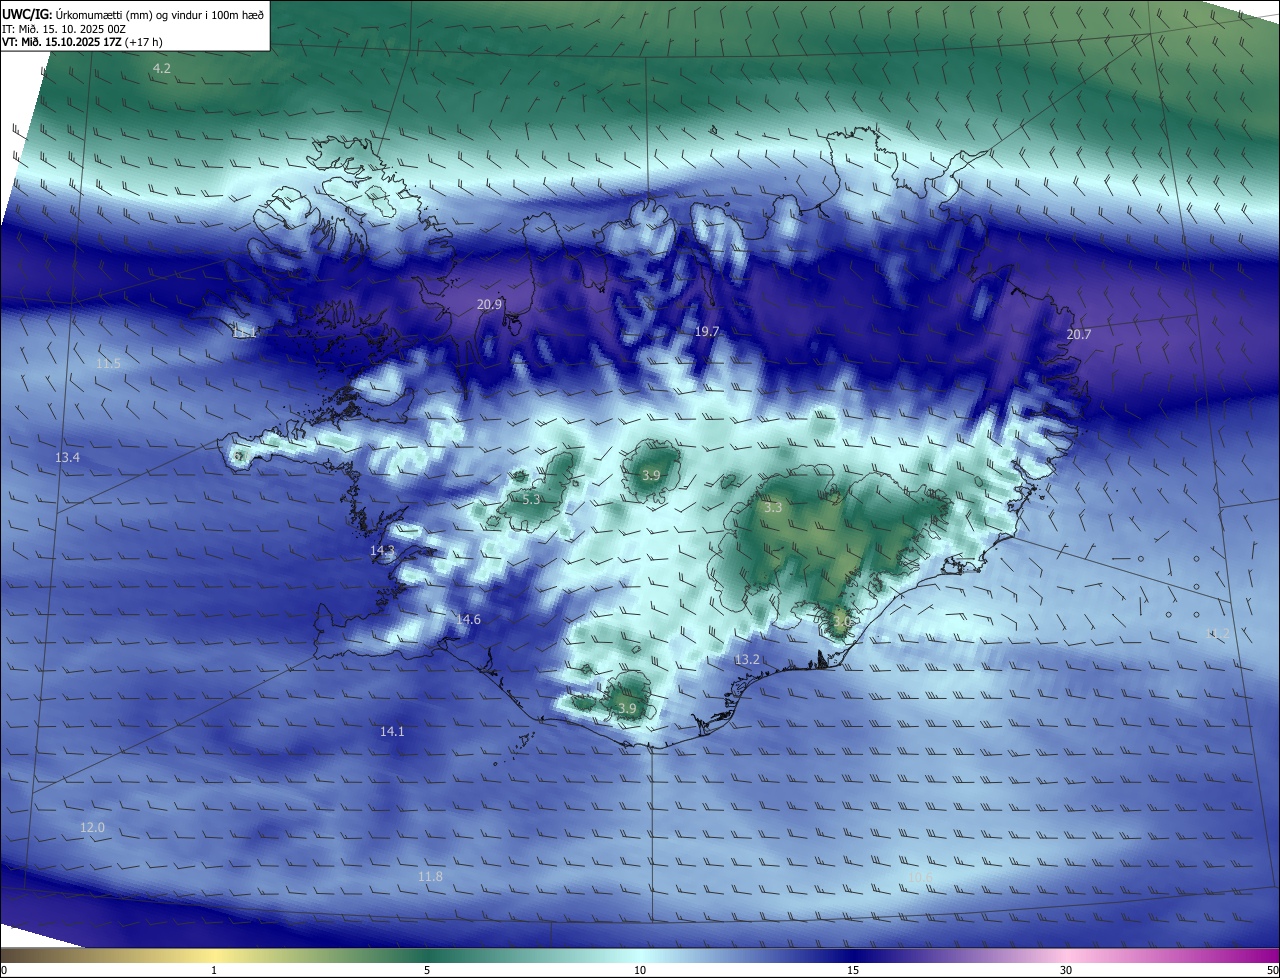Click the 19.7 value label on the map

click(x=707, y=331)
